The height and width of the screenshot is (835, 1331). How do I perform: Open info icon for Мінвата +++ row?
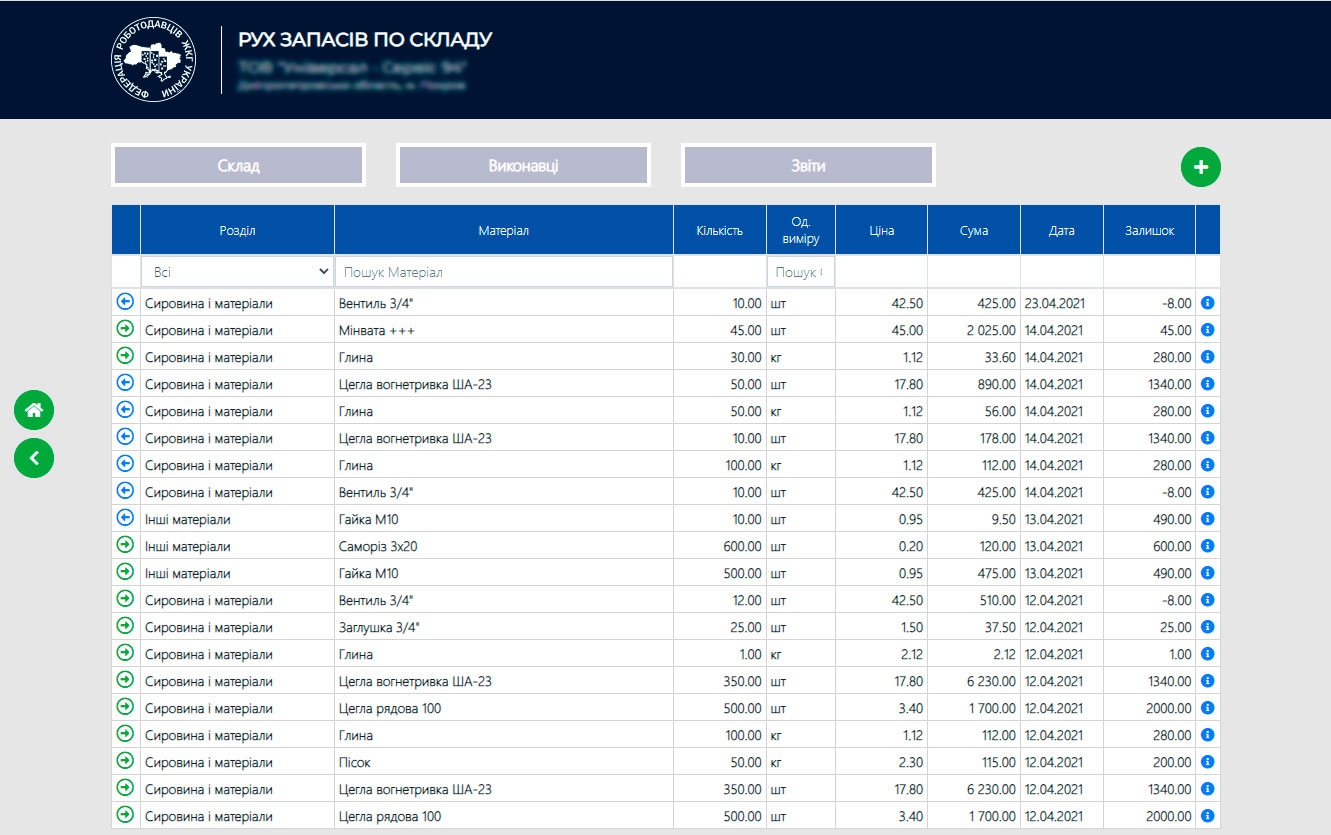pyautogui.click(x=1207, y=330)
